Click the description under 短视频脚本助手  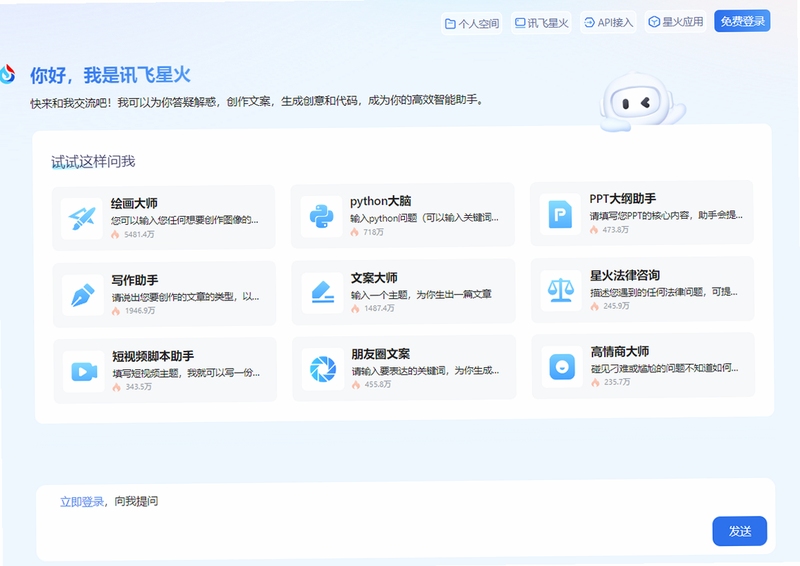[186, 373]
